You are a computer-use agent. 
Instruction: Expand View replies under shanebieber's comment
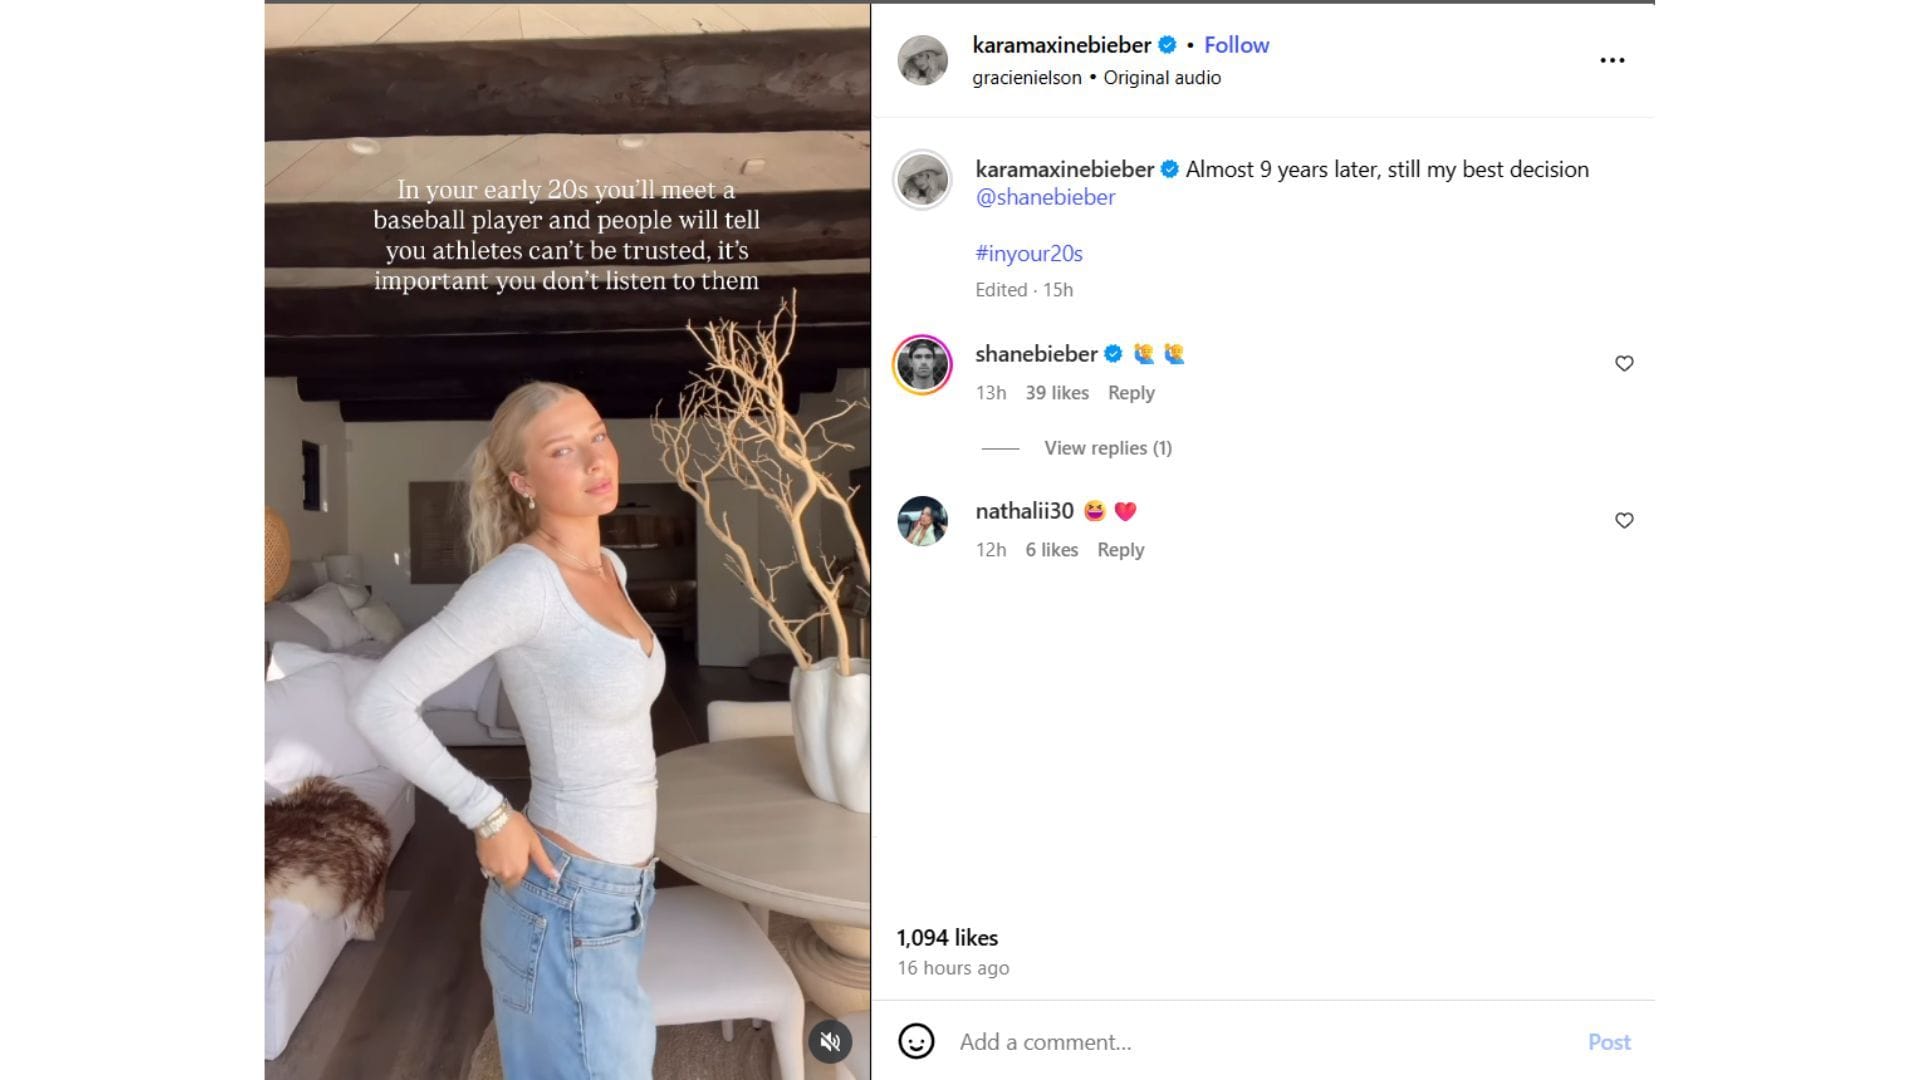pos(1107,448)
